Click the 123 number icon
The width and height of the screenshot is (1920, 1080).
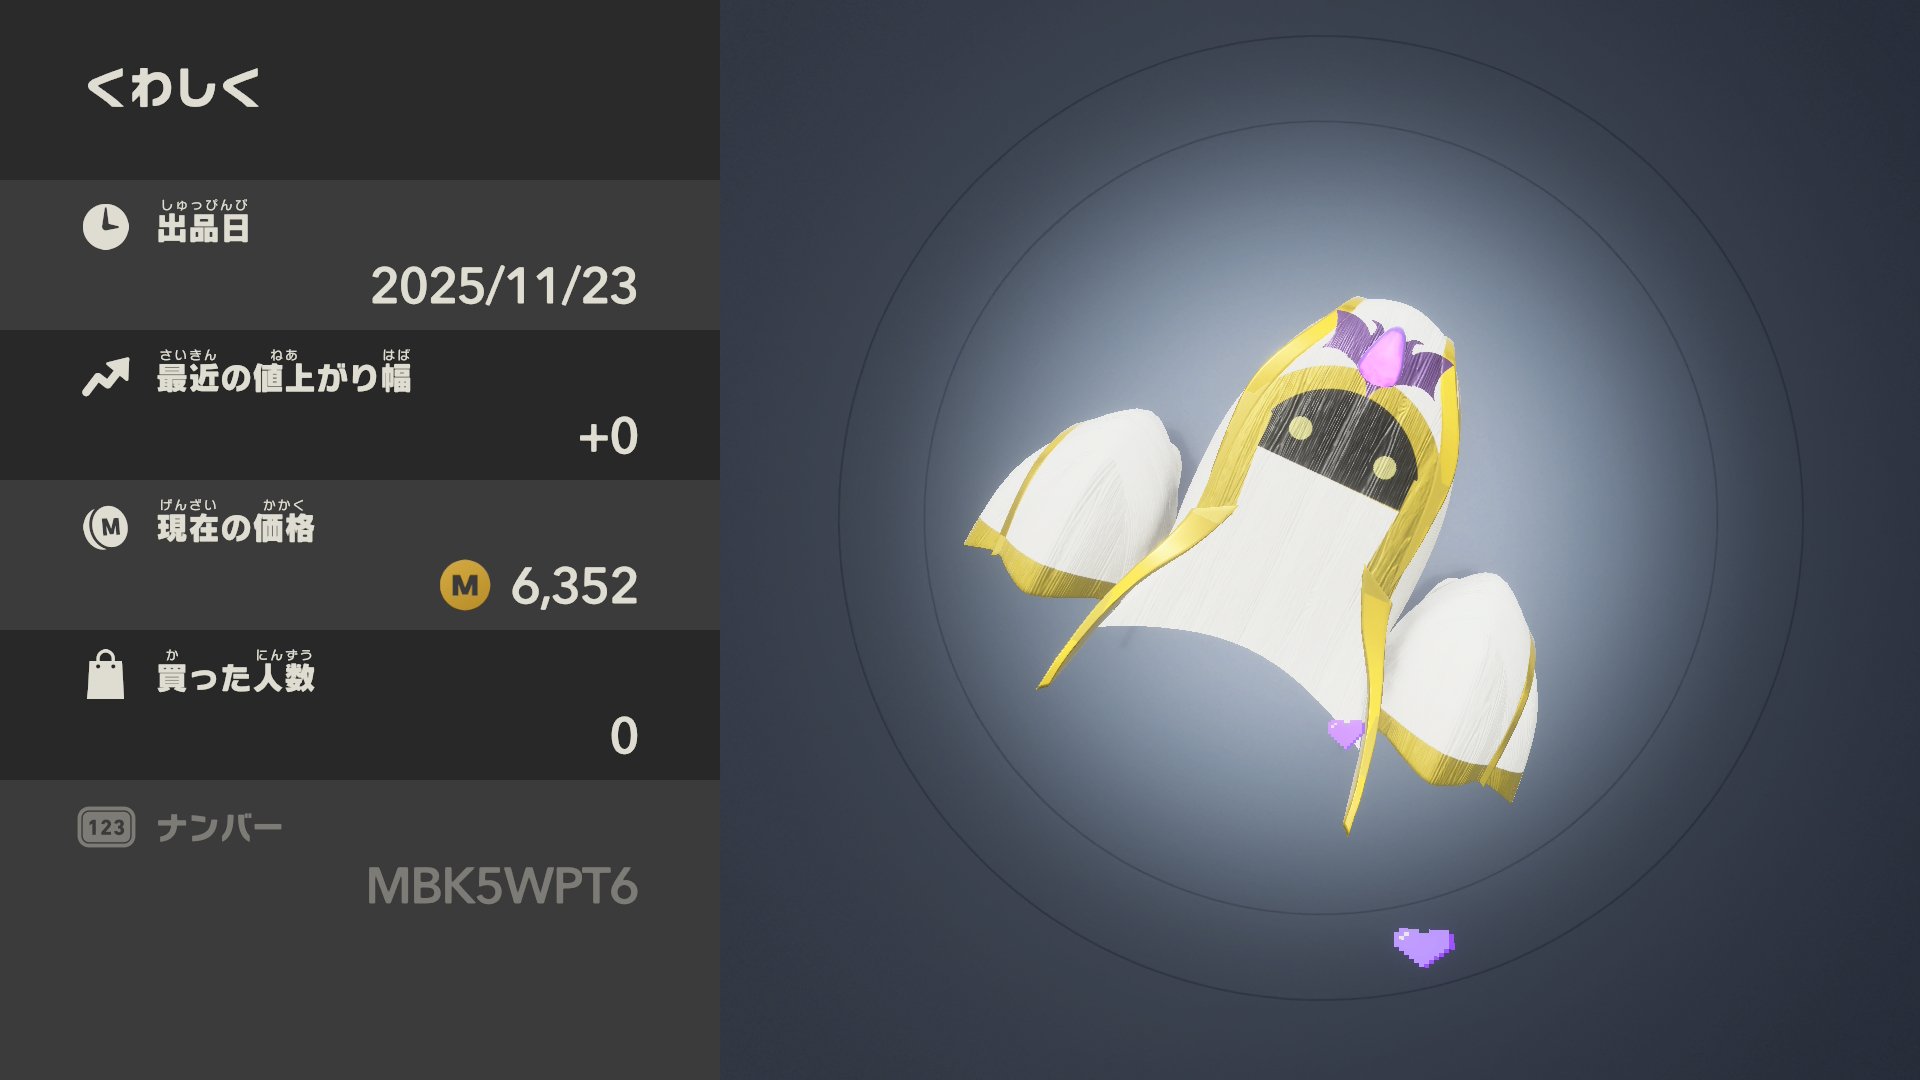(x=106, y=827)
